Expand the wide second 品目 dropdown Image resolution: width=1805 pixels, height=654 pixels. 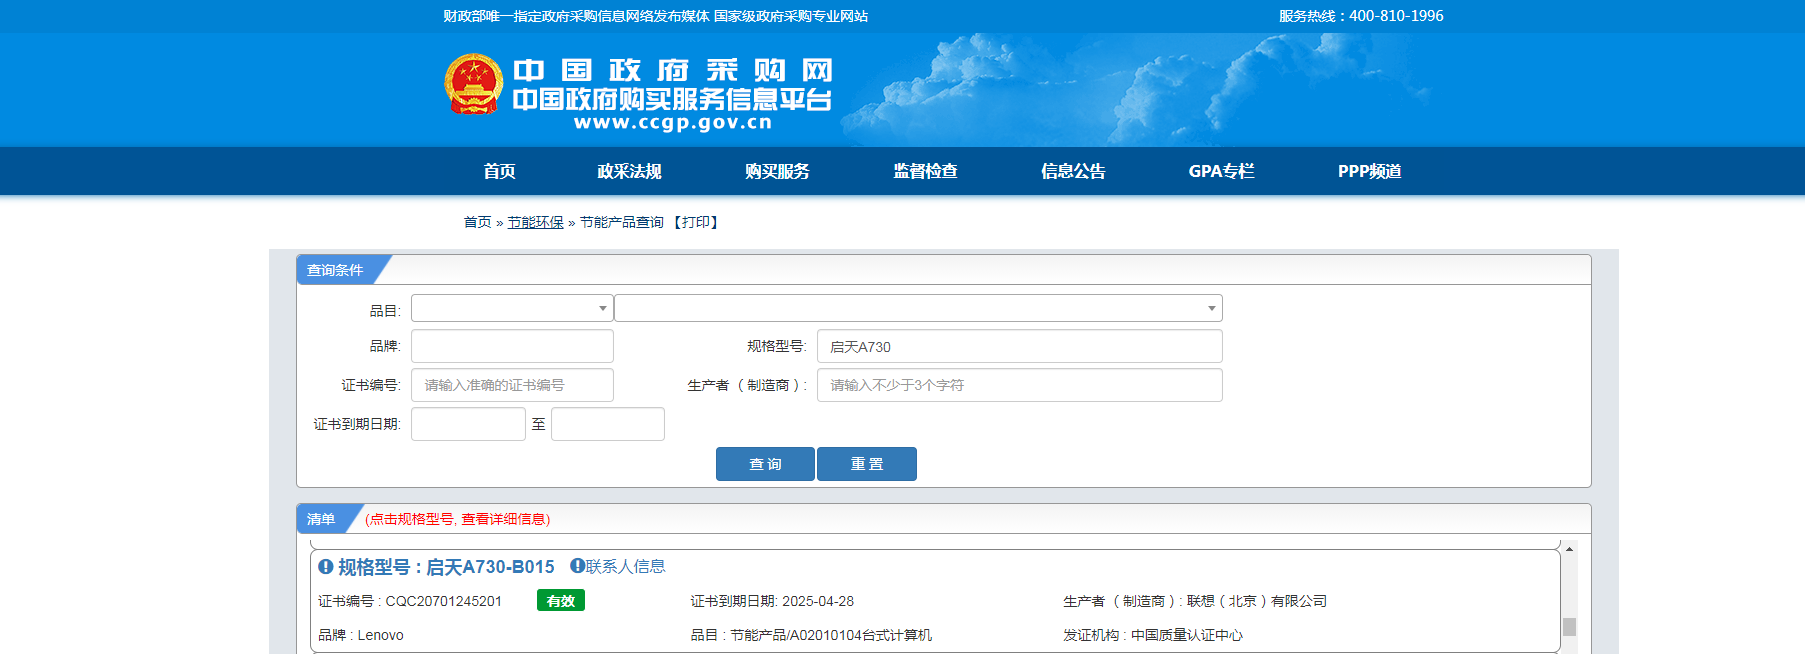pos(918,308)
